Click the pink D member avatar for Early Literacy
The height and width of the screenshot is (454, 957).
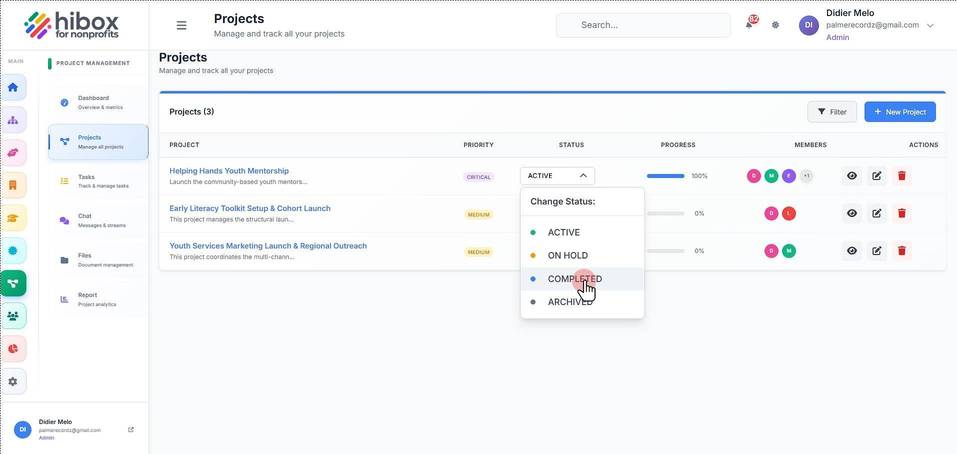pyautogui.click(x=771, y=214)
